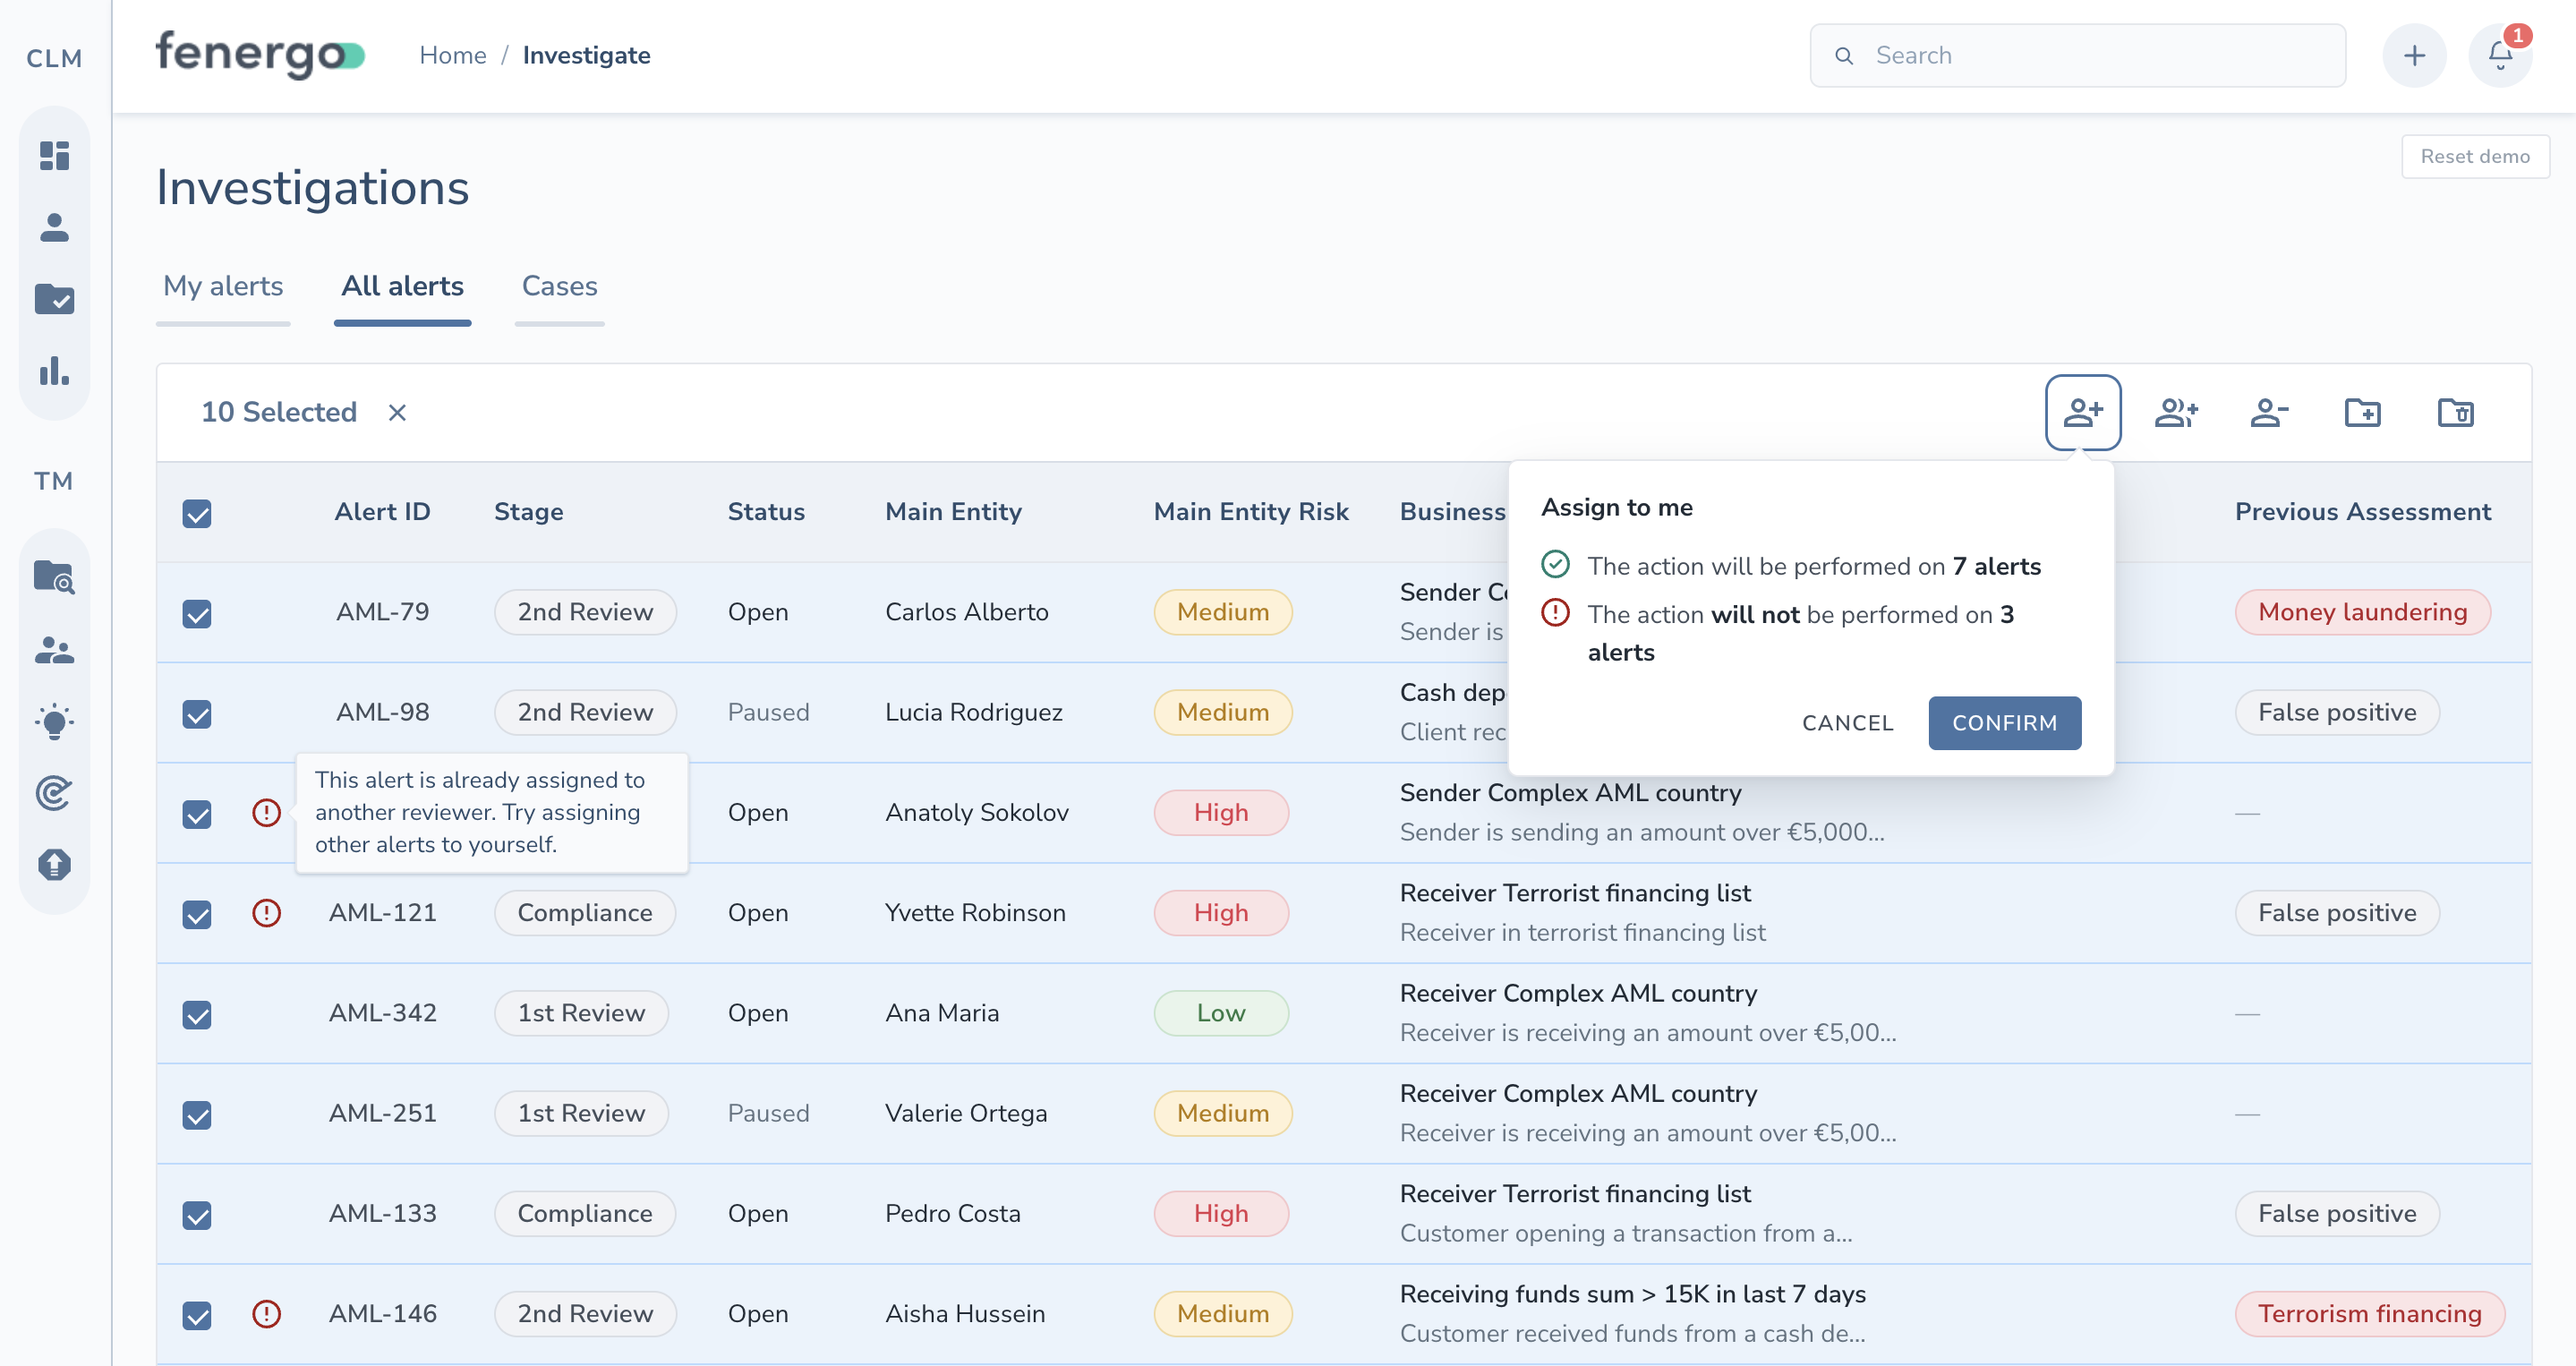
Task: Click the Reset demo button
Action: 2475,156
